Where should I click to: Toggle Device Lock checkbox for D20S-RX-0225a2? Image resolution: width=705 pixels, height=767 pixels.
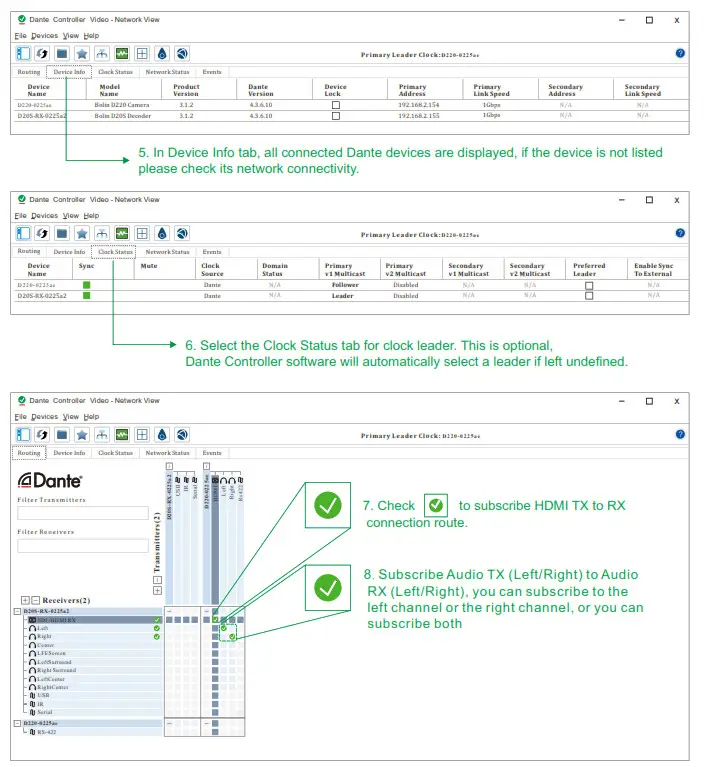coord(336,116)
